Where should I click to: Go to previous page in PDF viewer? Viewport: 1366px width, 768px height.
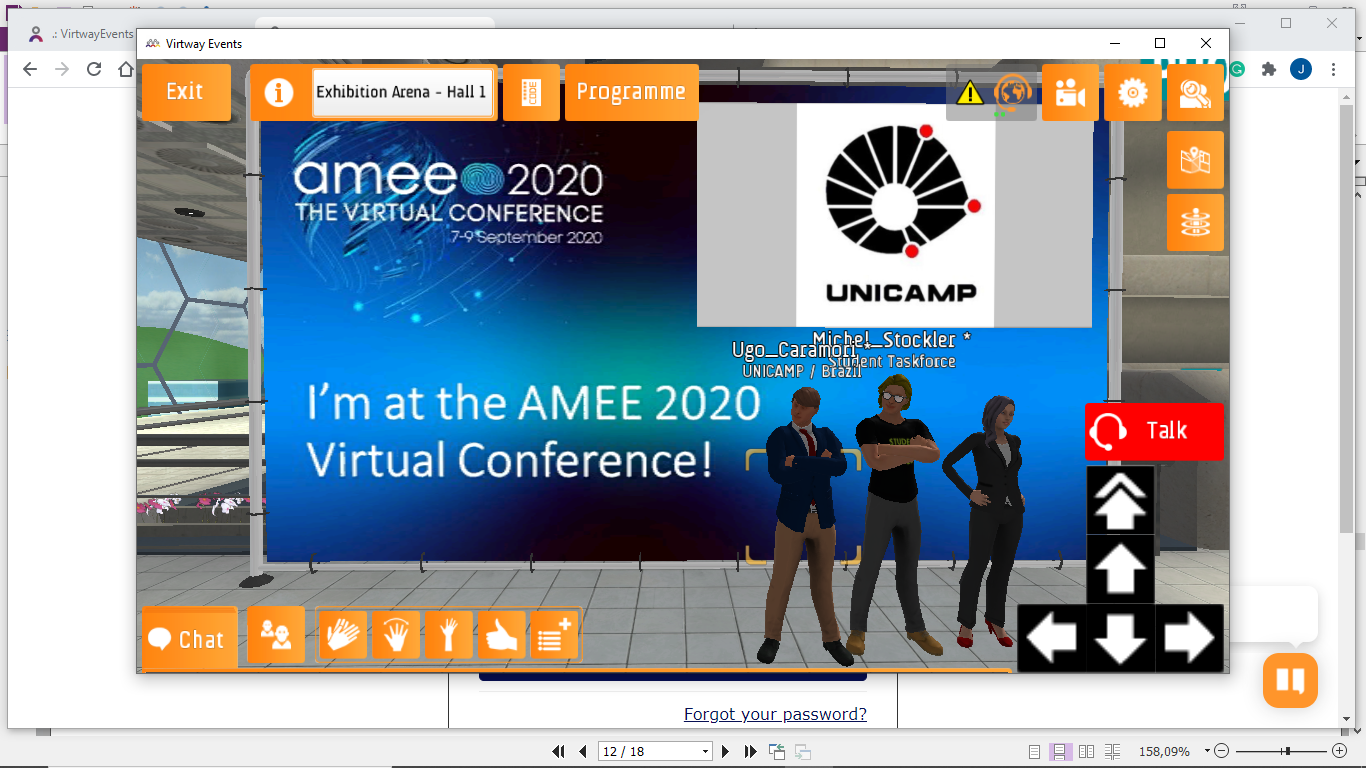pos(583,751)
